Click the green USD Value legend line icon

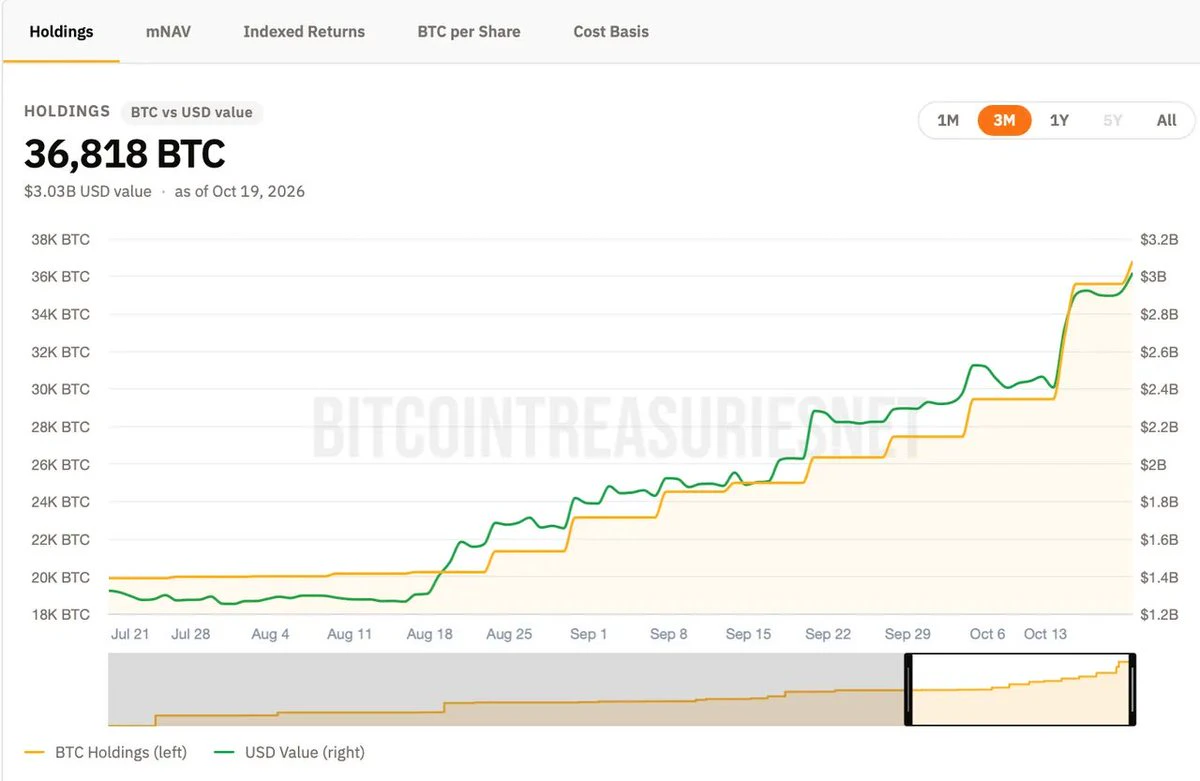[226, 752]
